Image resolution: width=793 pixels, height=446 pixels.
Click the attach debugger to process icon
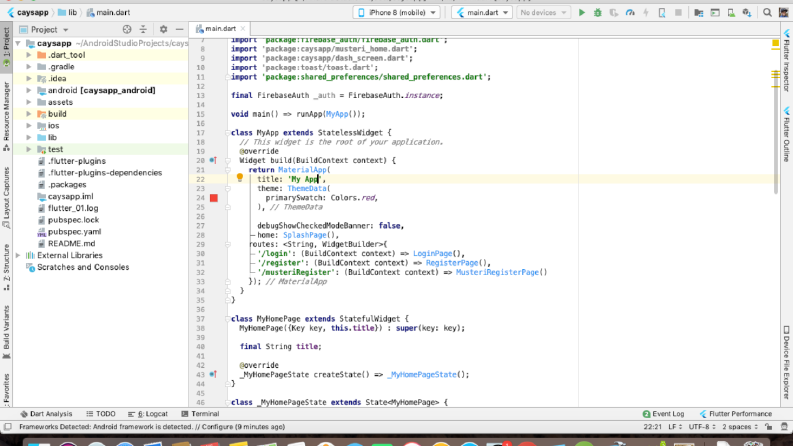[x=662, y=13]
